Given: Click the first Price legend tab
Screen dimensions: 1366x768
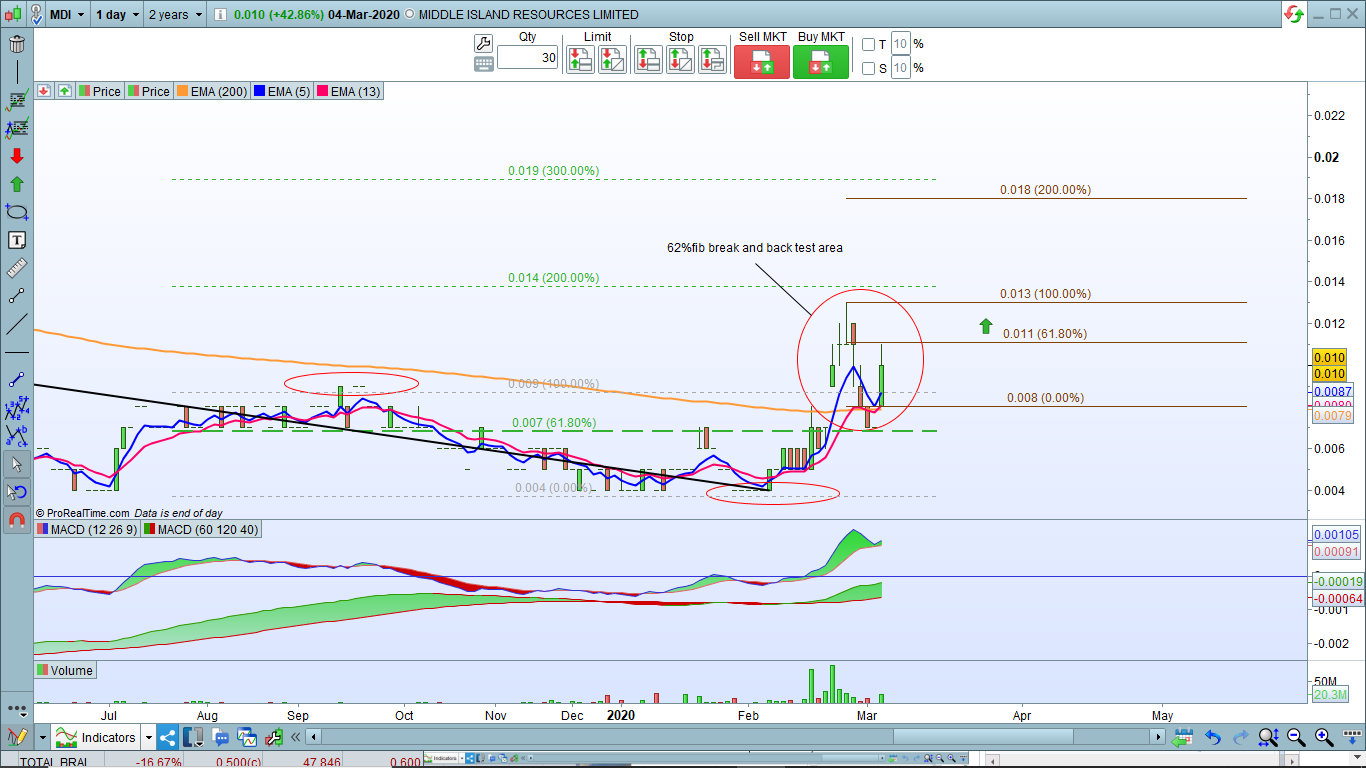Looking at the screenshot, I should click(x=100, y=91).
